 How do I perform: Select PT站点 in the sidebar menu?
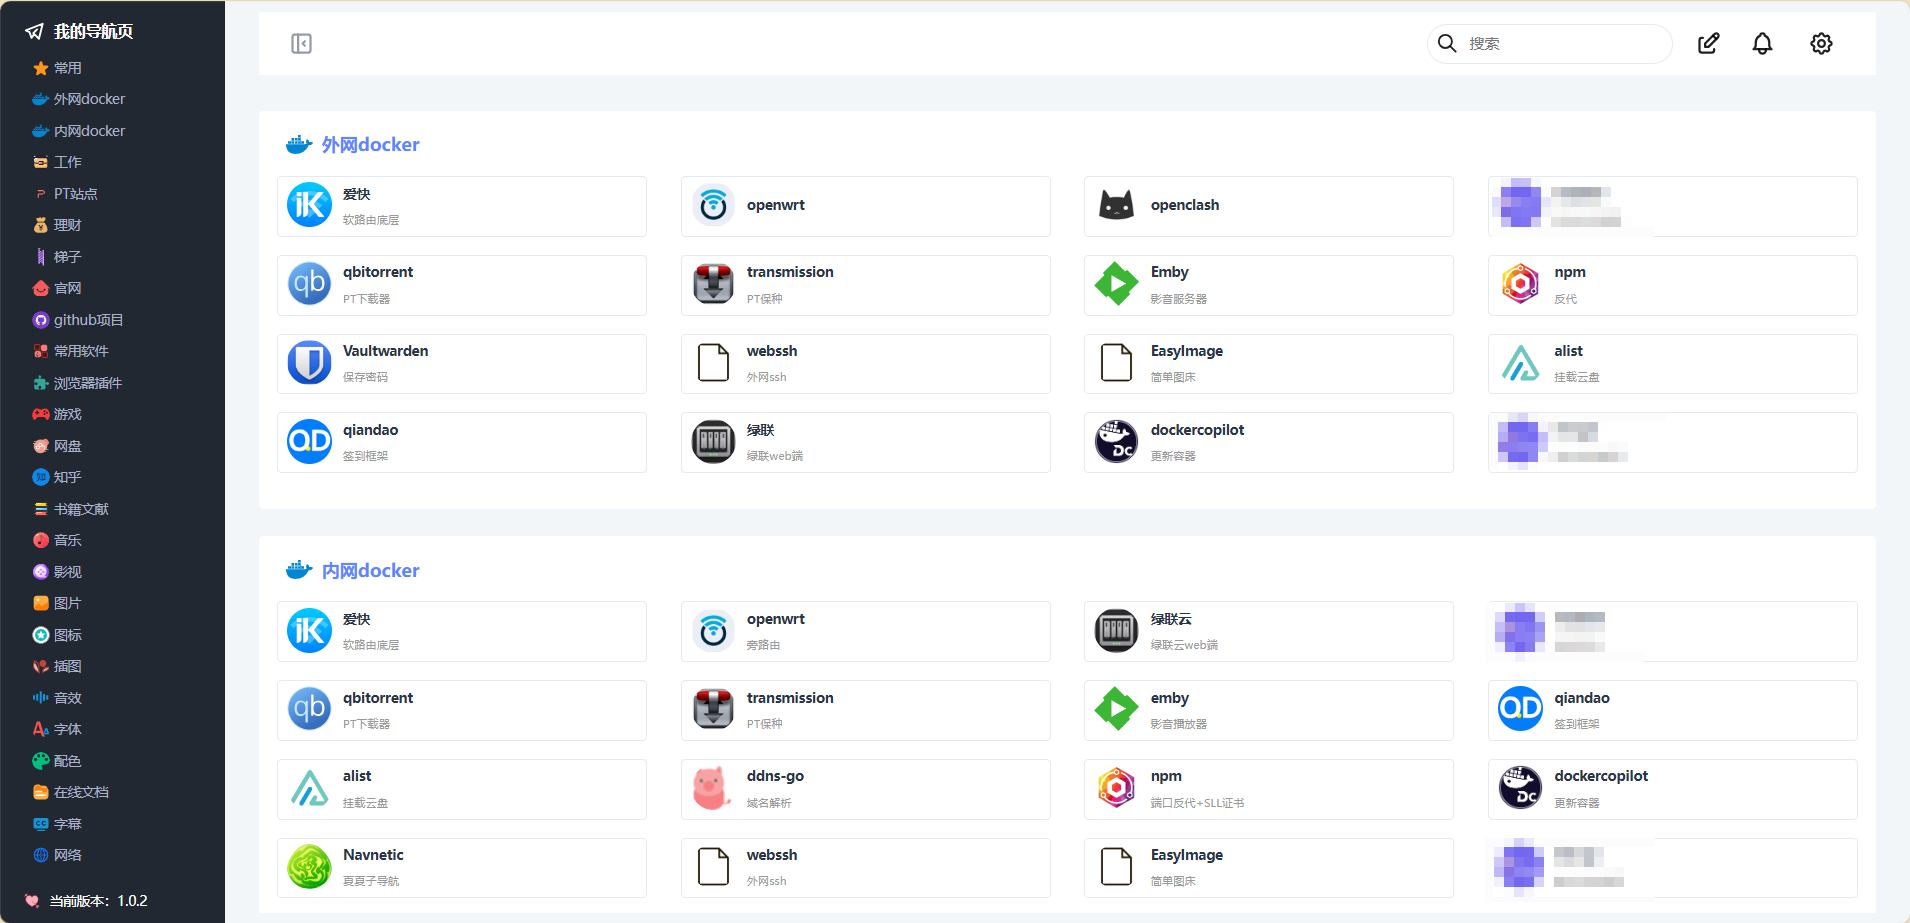click(75, 194)
